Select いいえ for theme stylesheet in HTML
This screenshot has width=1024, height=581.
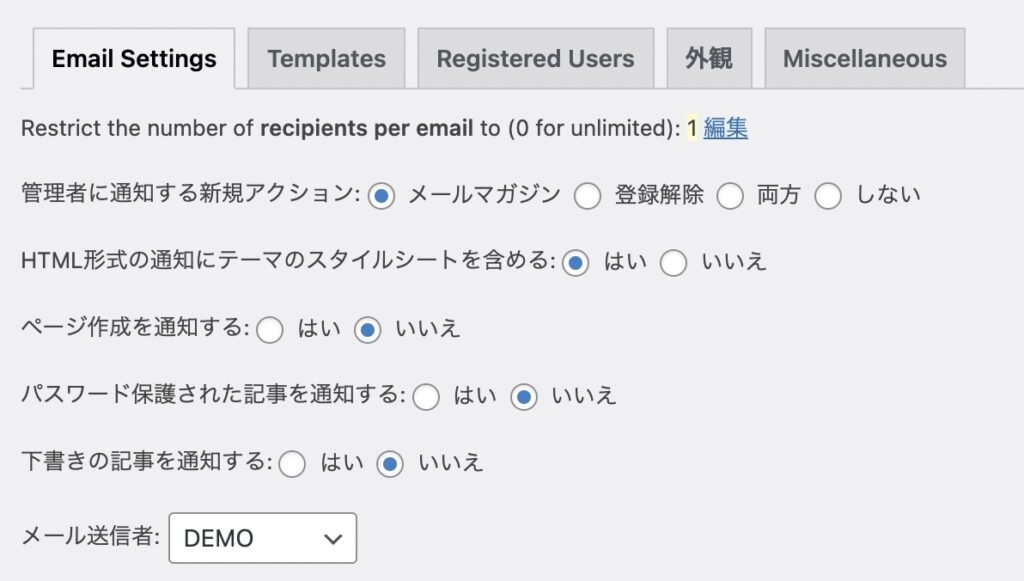click(x=674, y=263)
